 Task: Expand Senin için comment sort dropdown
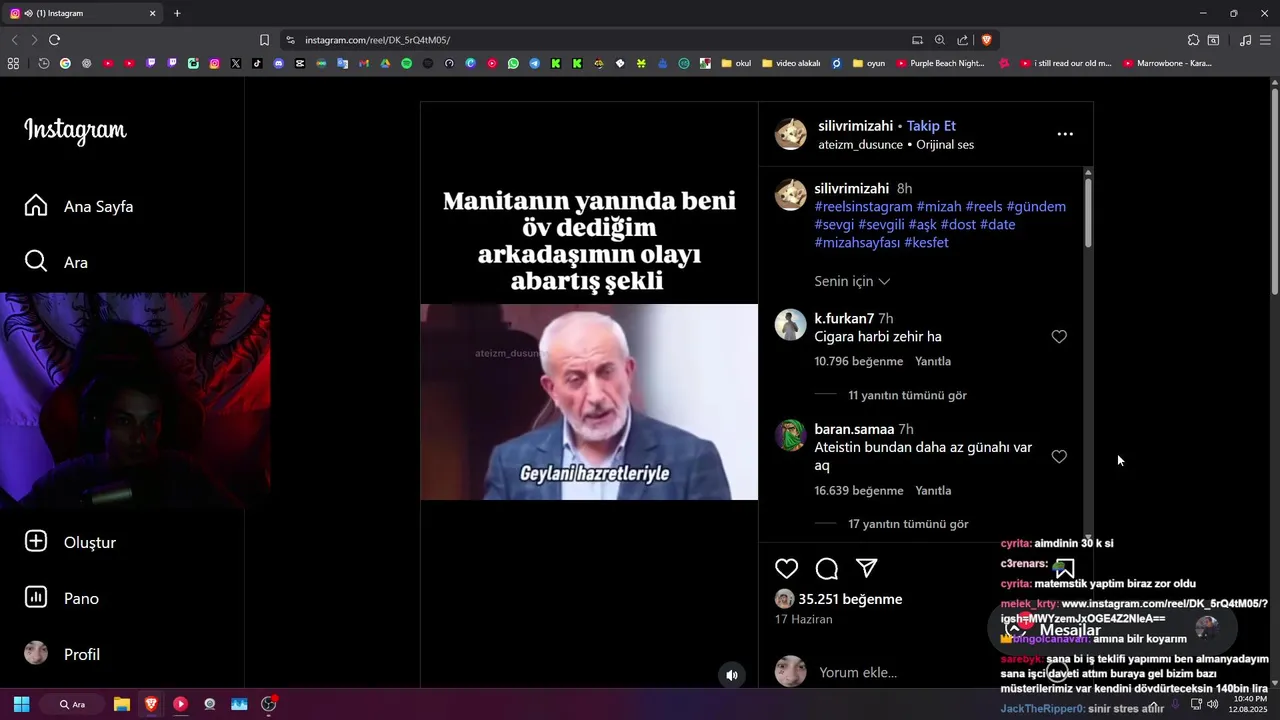point(852,281)
